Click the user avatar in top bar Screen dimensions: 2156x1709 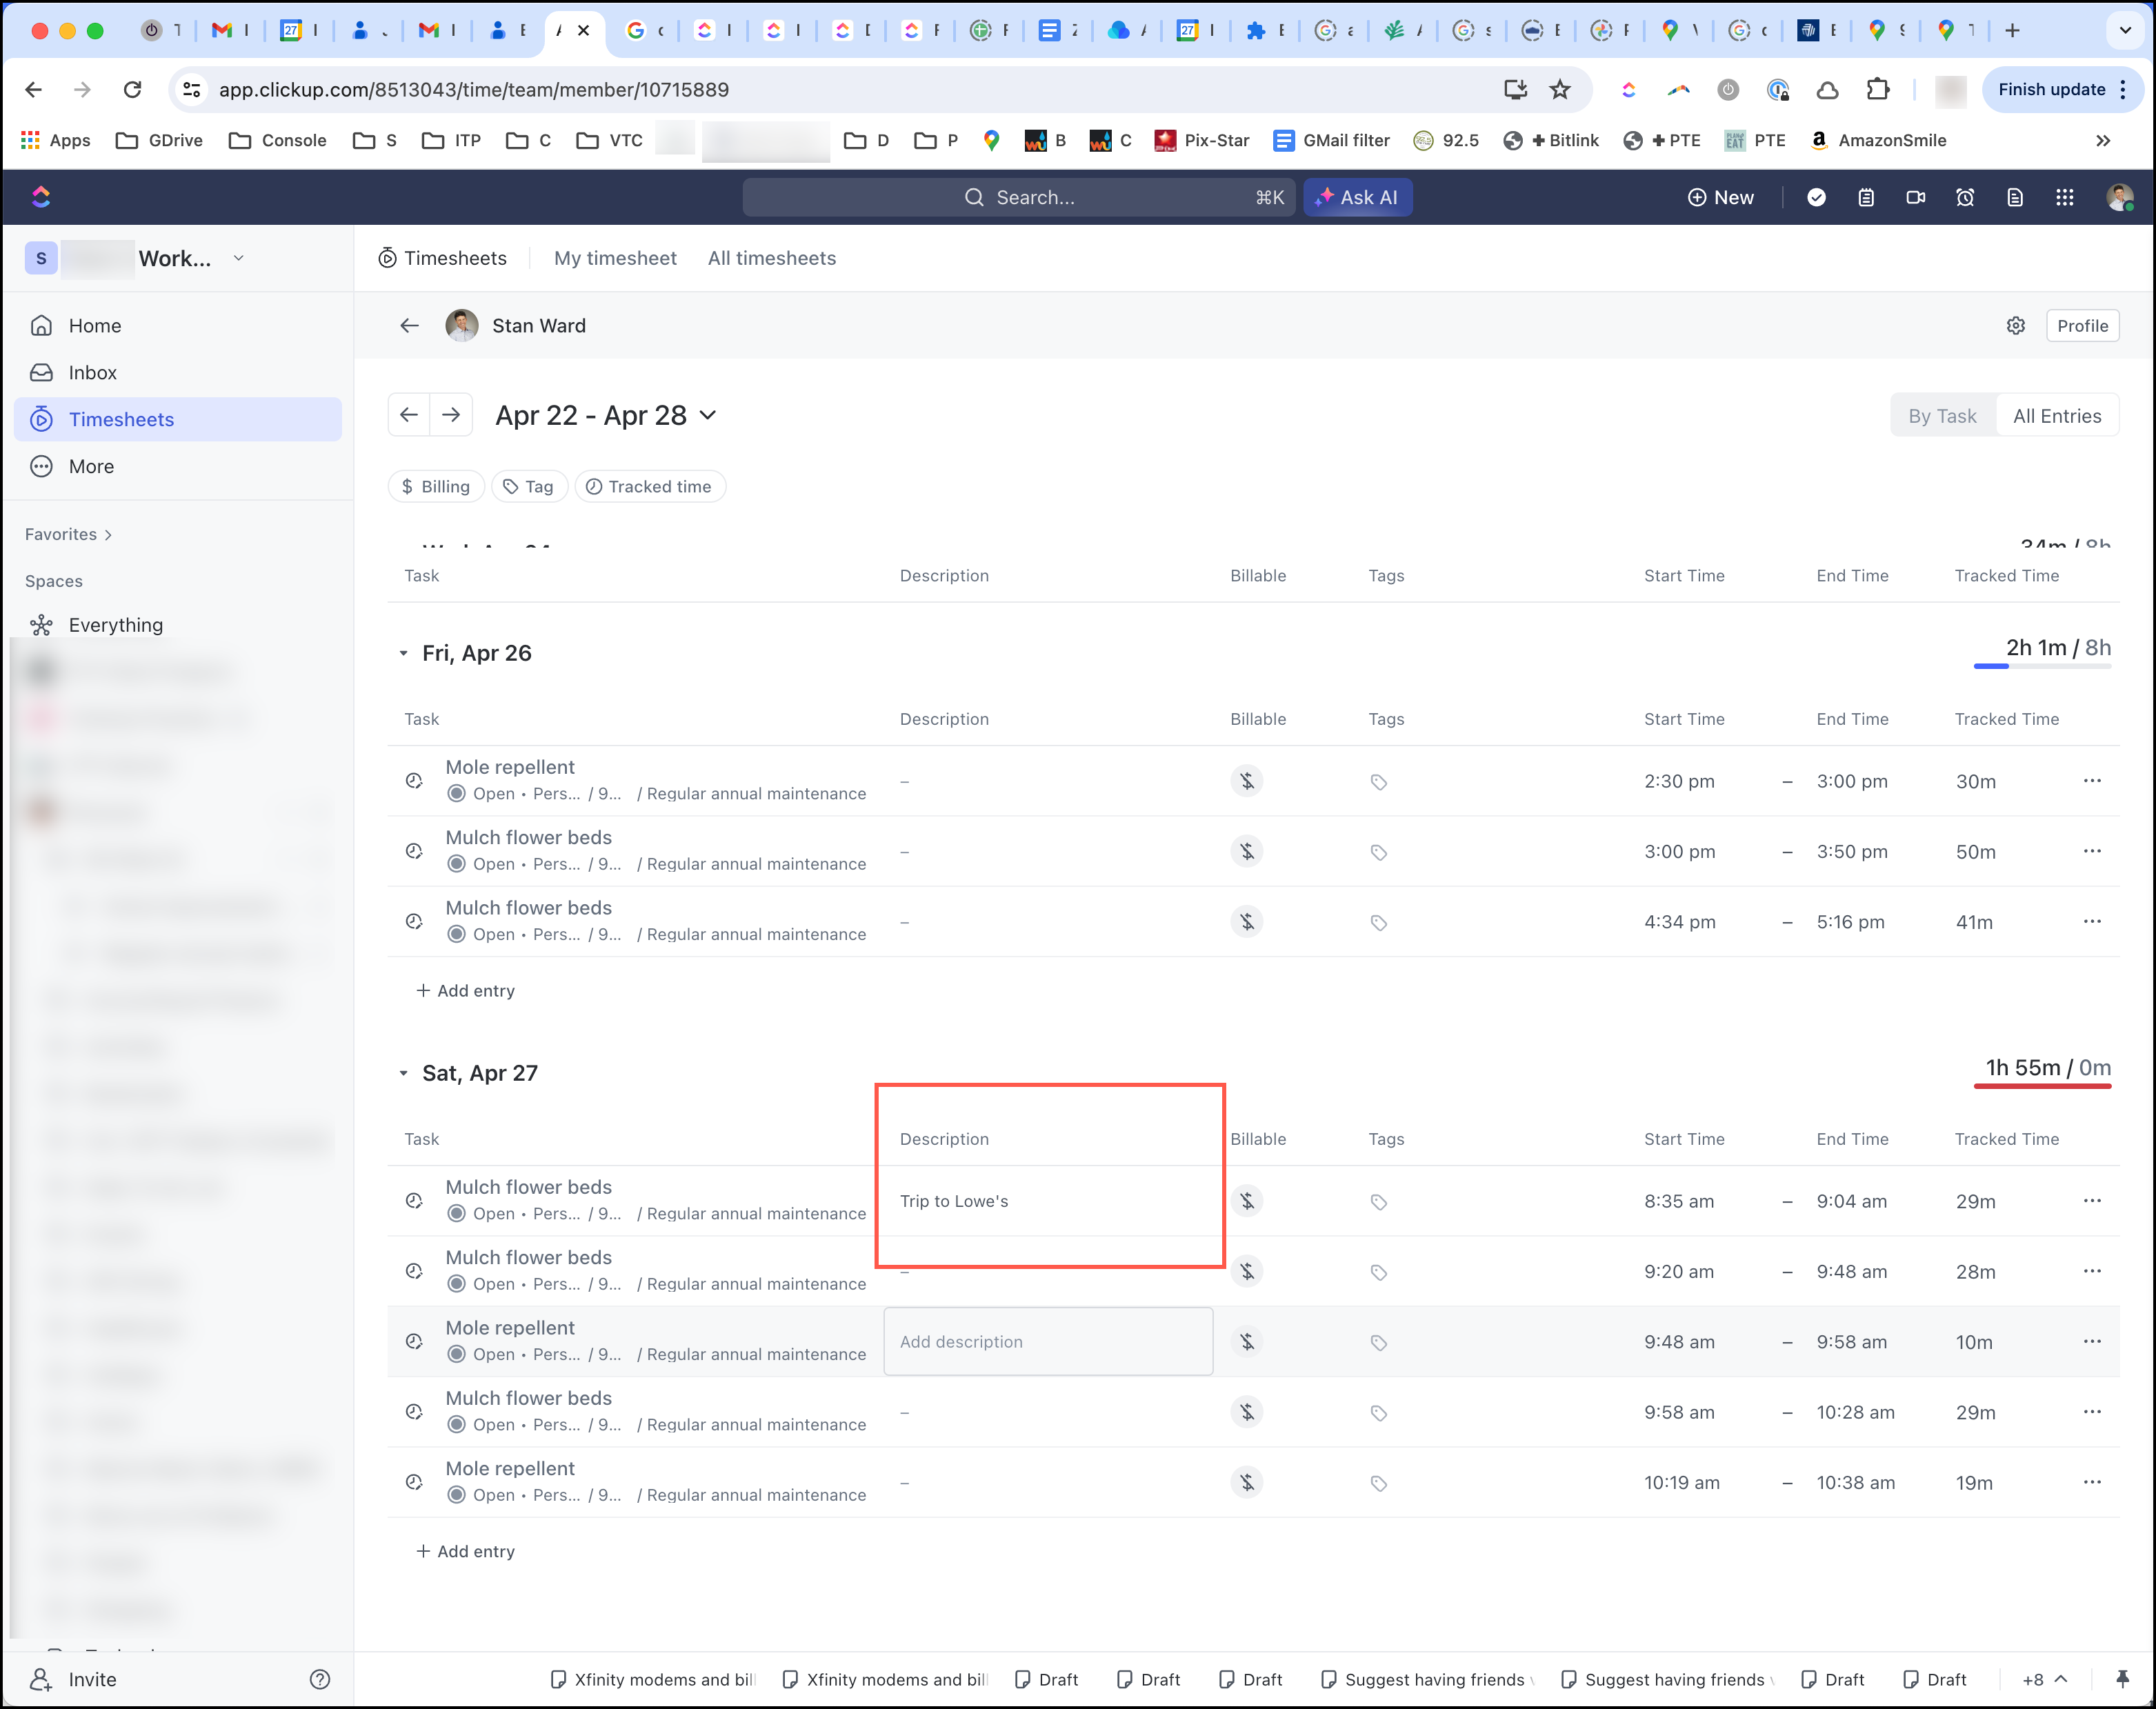click(2119, 197)
